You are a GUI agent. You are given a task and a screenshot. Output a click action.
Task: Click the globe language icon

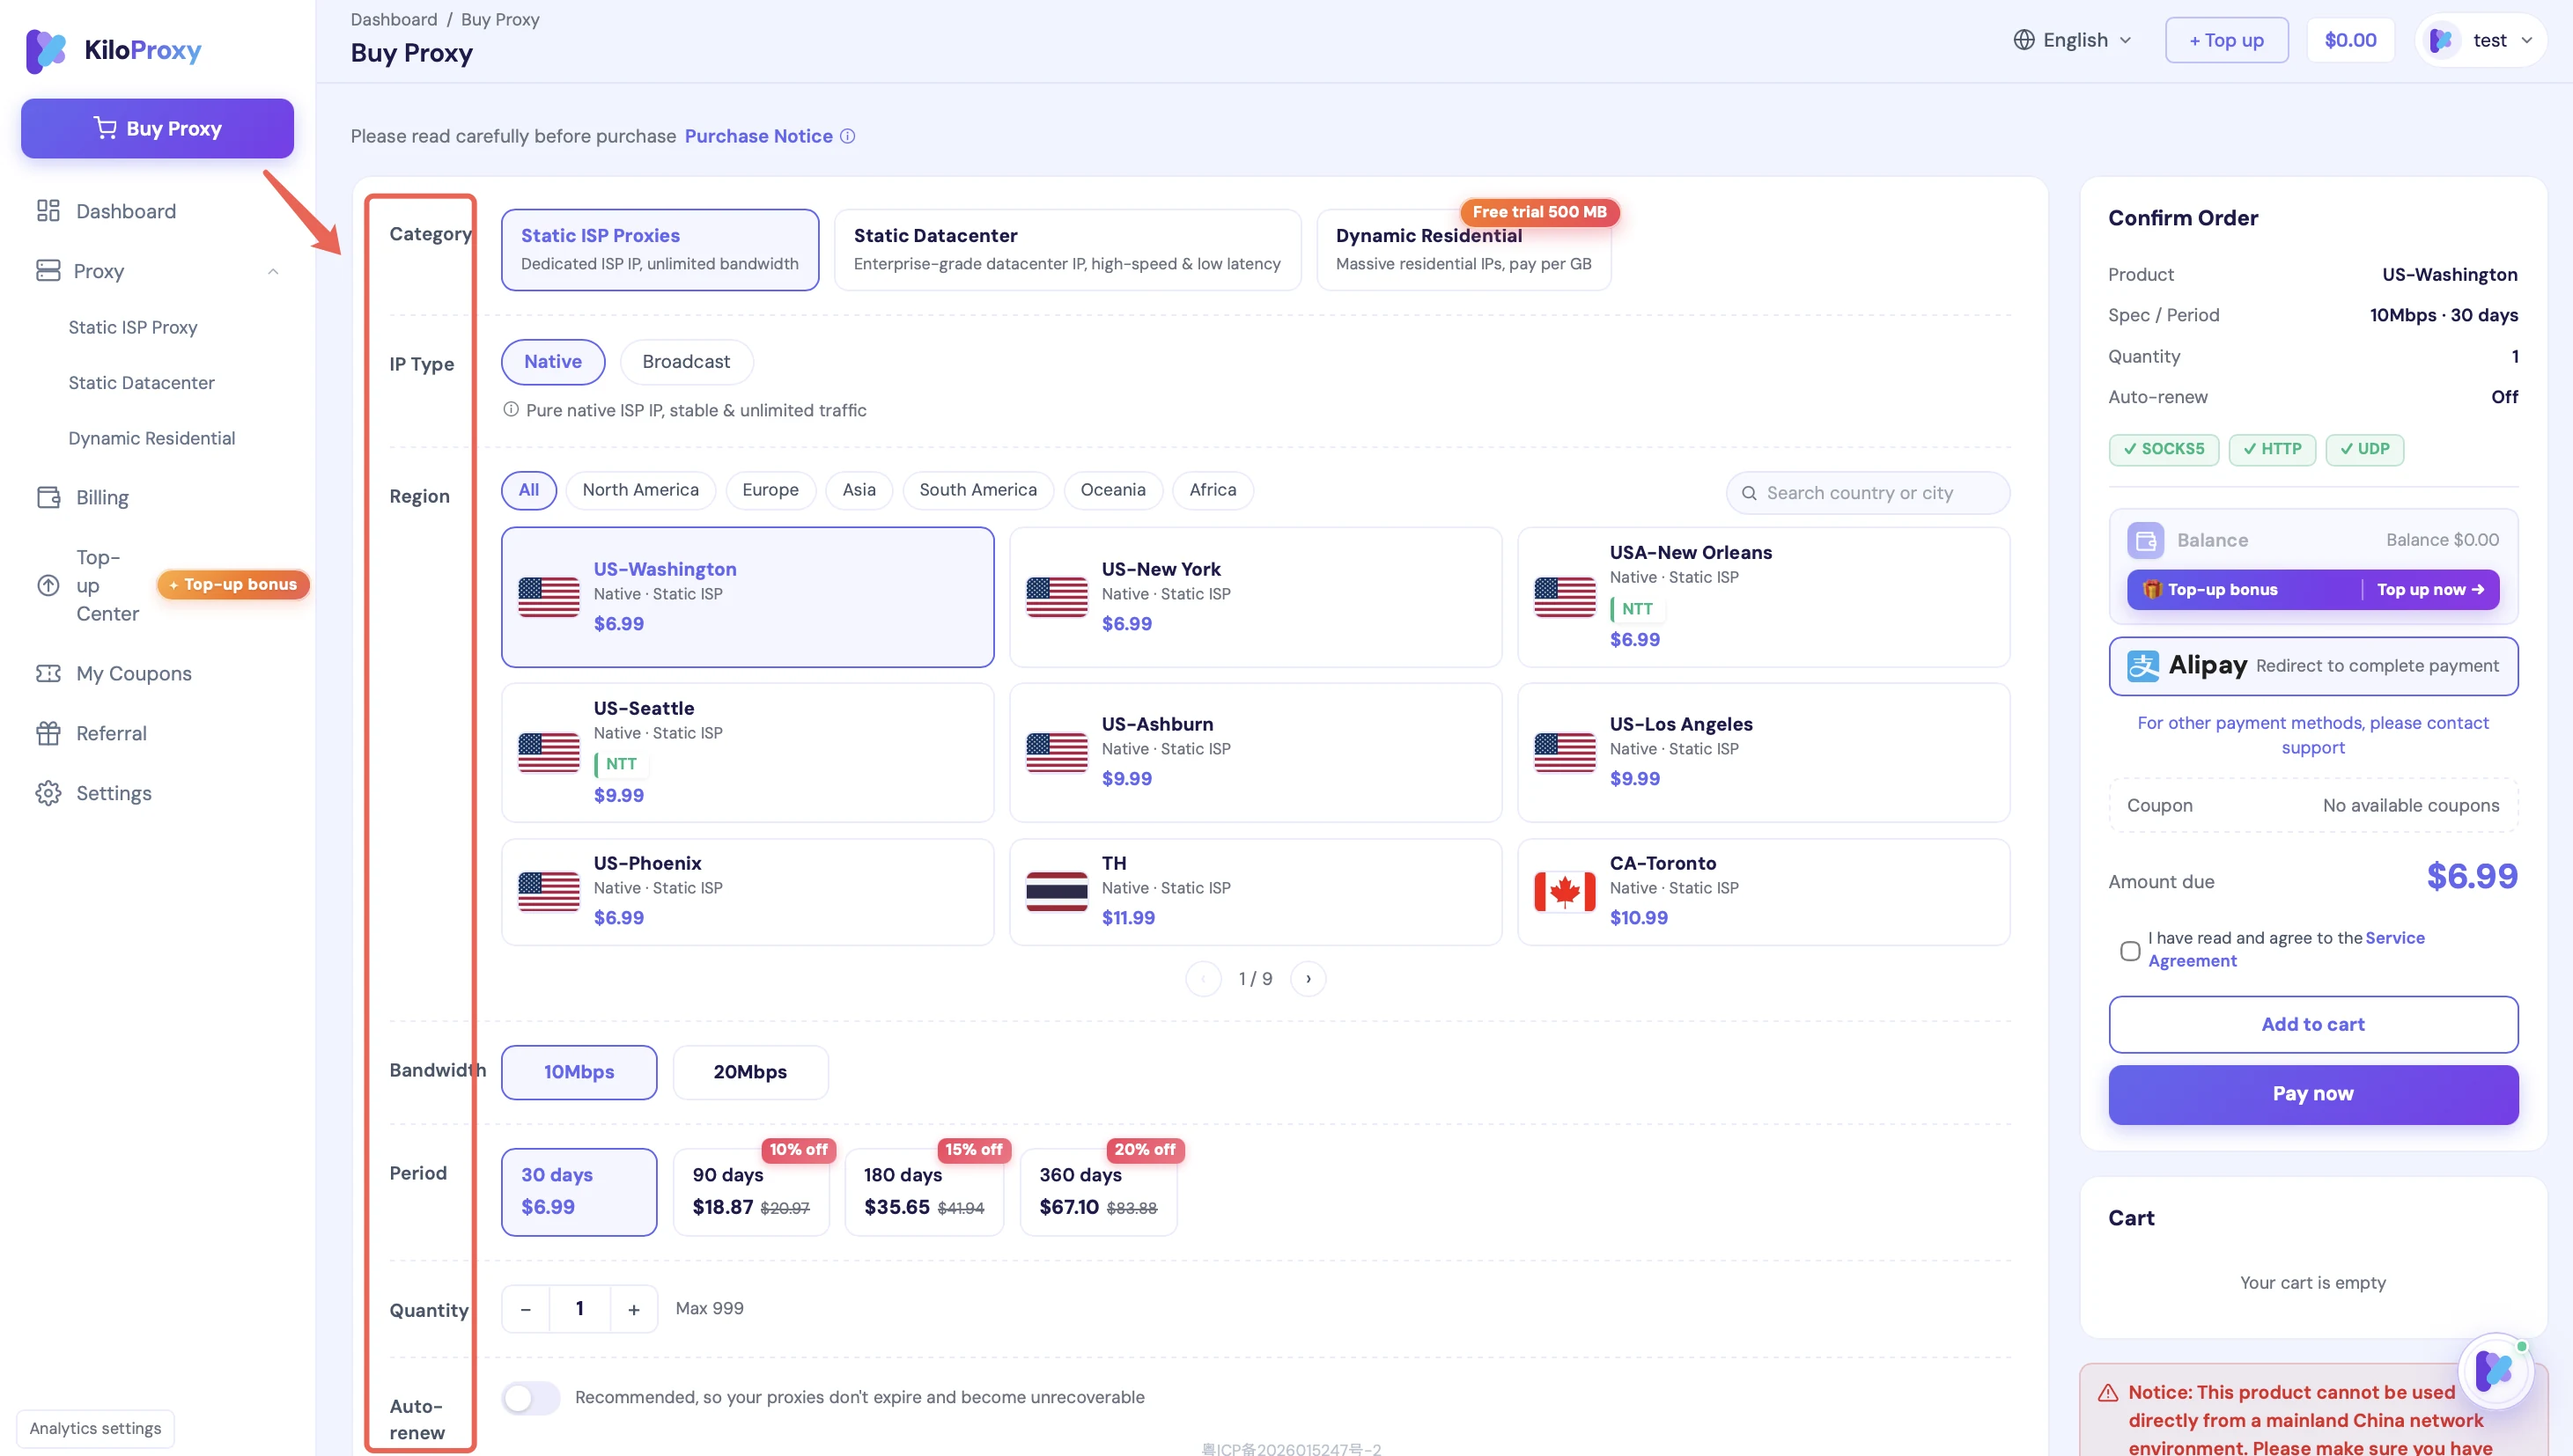click(x=2024, y=40)
